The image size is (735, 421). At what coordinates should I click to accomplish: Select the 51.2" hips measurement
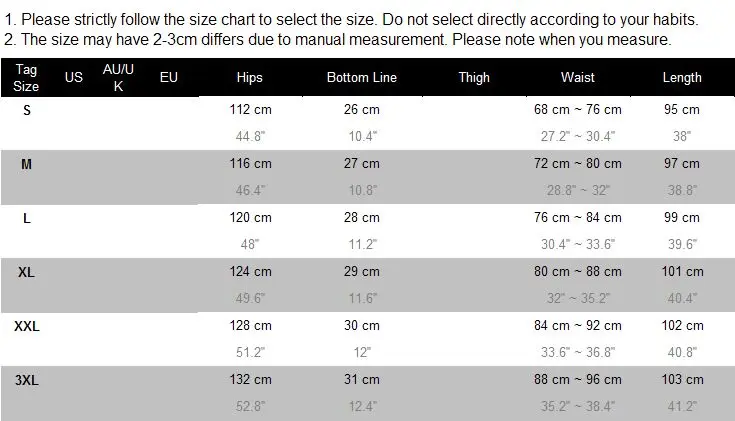pos(249,352)
